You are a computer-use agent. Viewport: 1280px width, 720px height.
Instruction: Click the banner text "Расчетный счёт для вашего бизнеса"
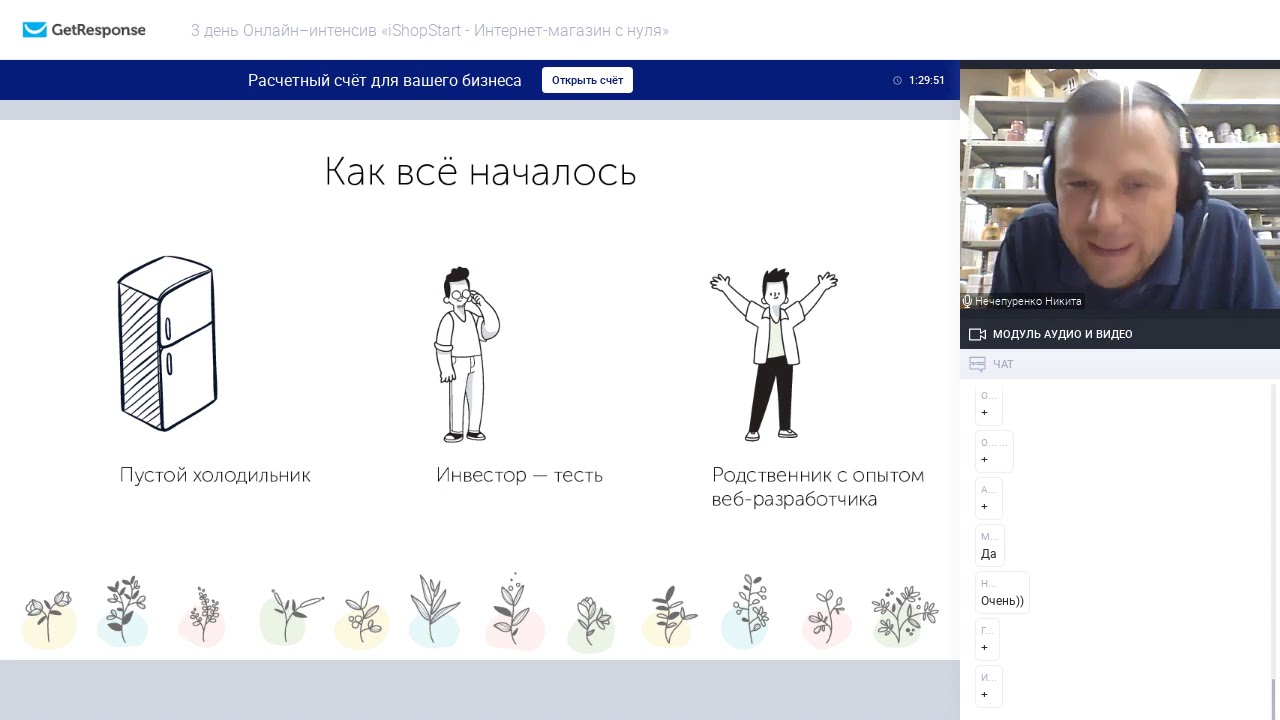point(385,80)
